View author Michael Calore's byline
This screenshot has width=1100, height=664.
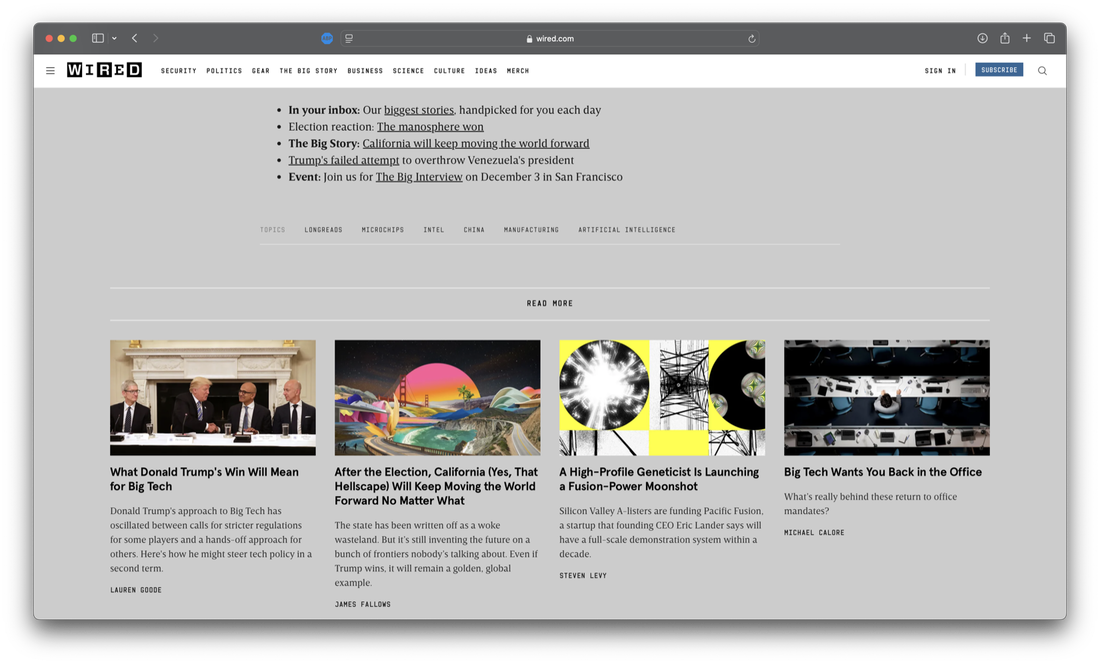tap(814, 533)
